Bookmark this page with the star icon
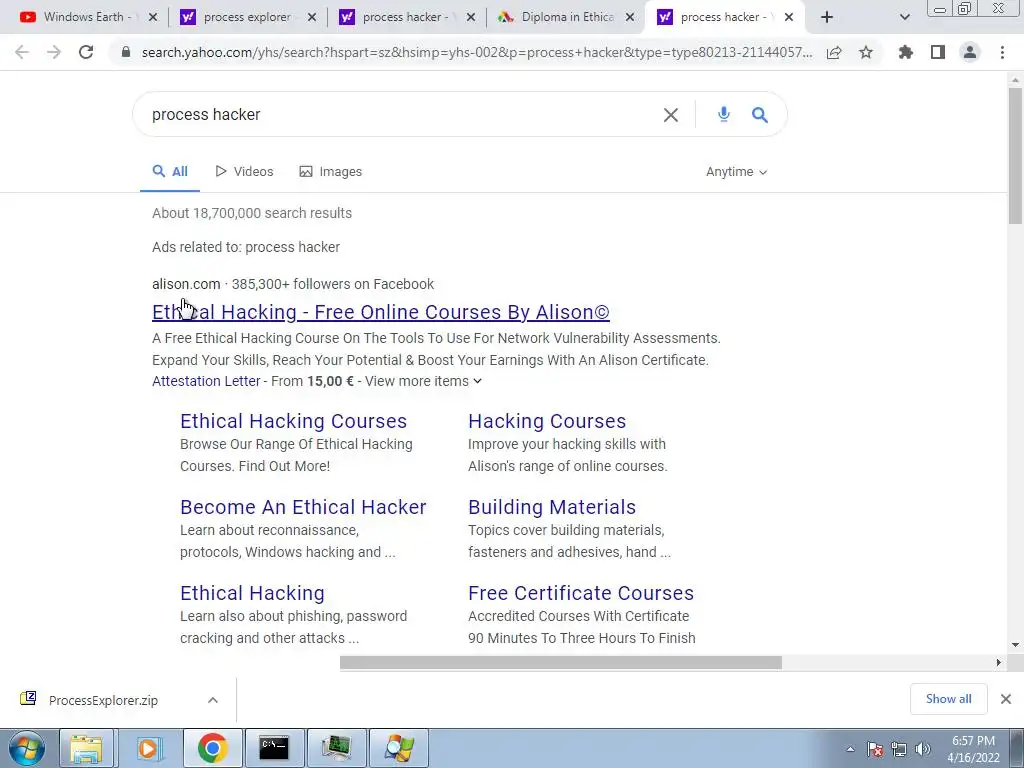The height and width of the screenshot is (768, 1024). point(866,52)
